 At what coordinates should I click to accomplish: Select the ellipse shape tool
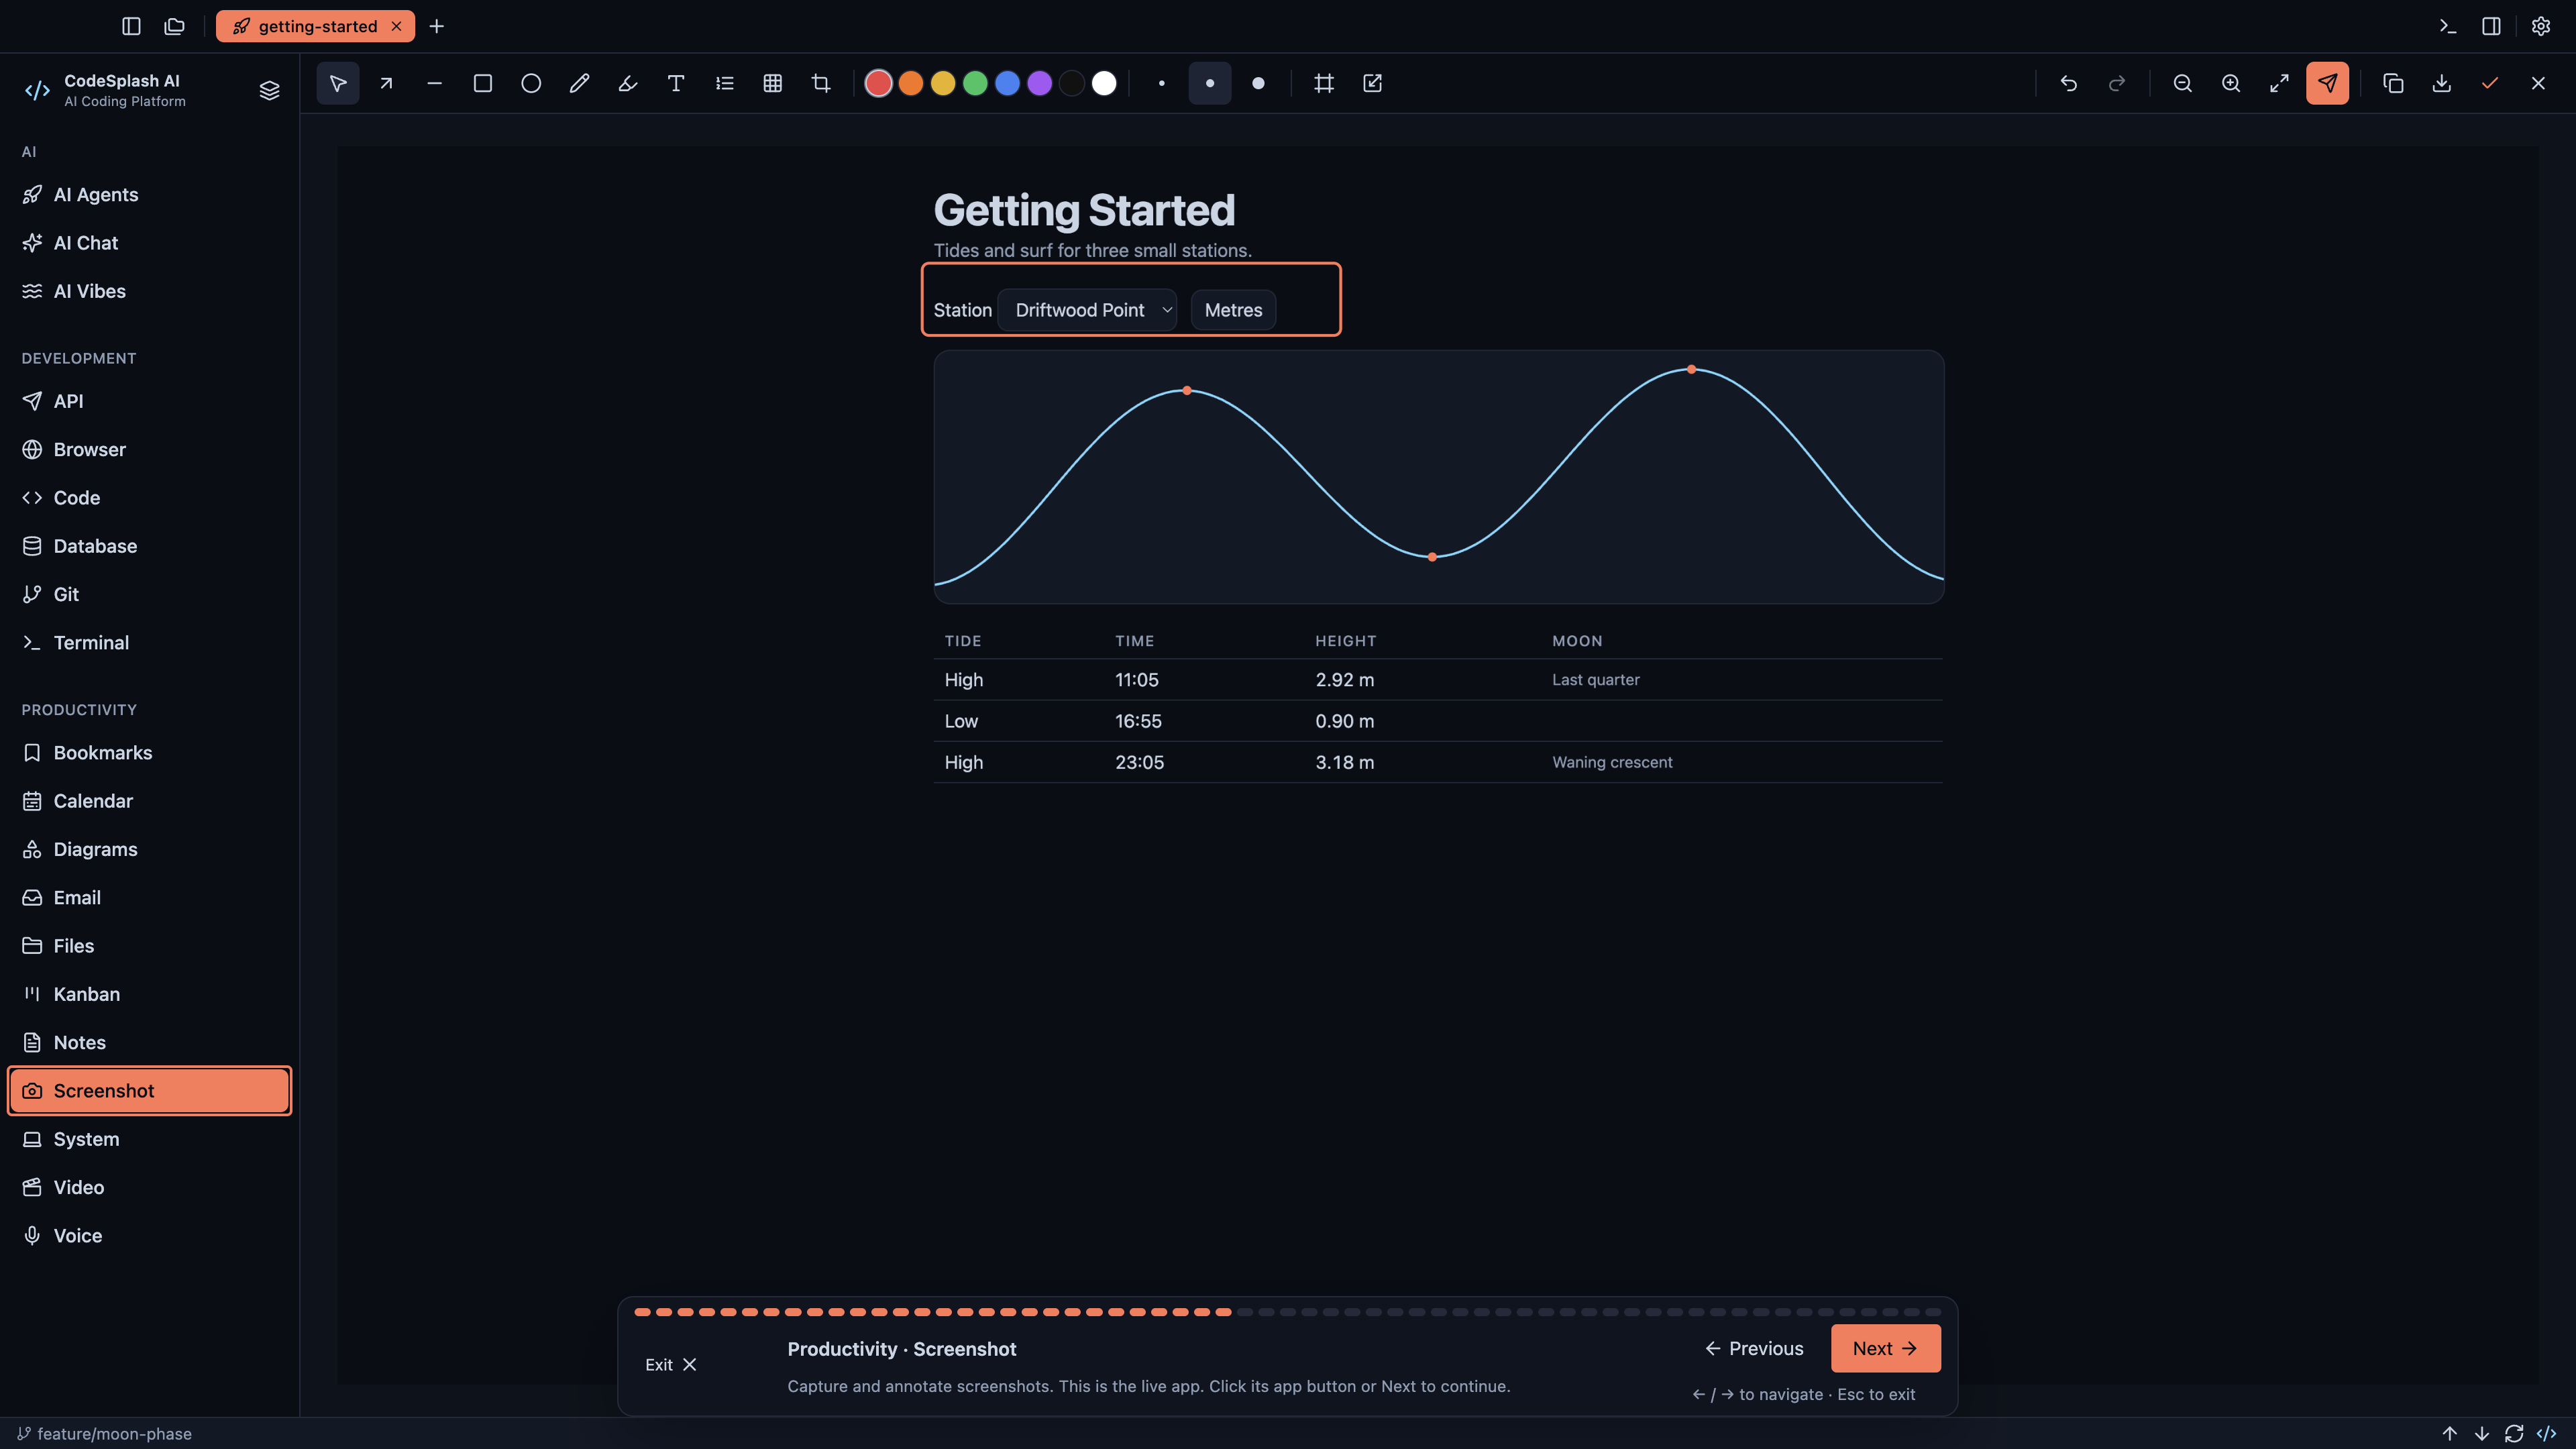tap(531, 83)
